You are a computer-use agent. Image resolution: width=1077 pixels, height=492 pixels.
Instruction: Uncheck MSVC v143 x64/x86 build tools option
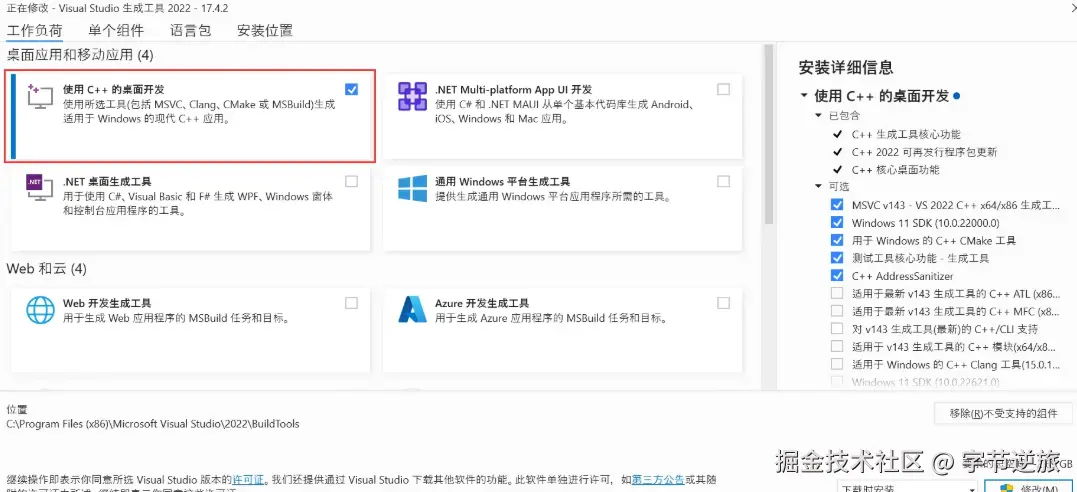pos(837,205)
